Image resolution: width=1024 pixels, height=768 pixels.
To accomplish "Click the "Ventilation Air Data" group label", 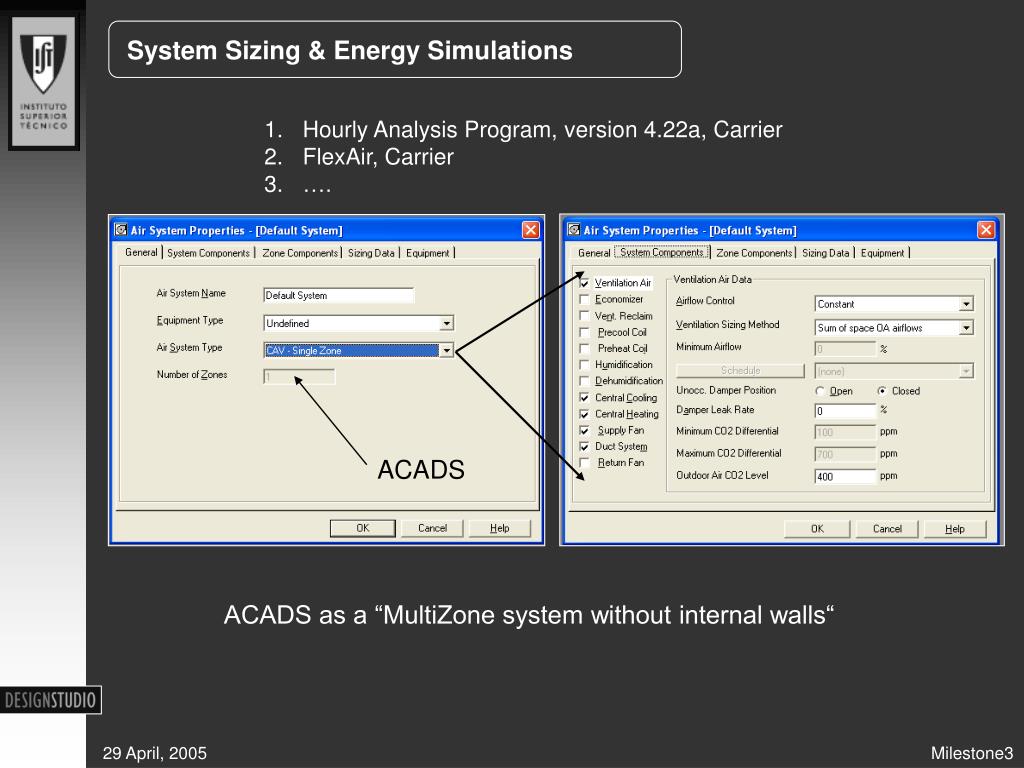I will tap(712, 279).
